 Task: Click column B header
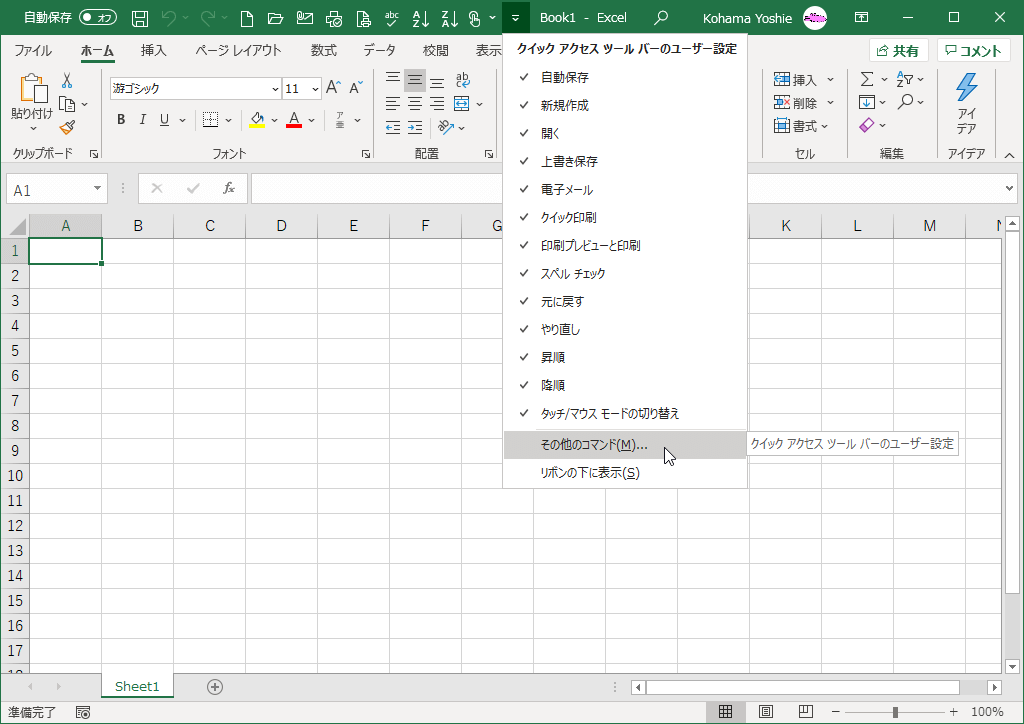(x=138, y=226)
